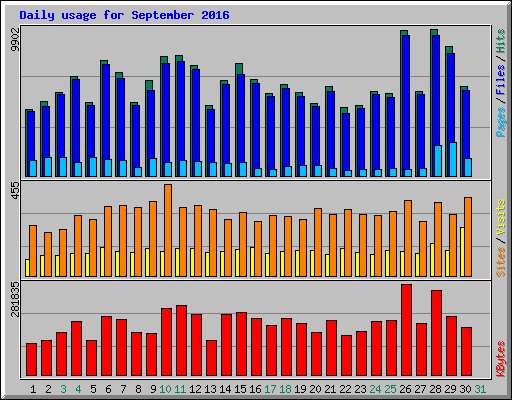Select the cyan Pages bar for day 28
The width and height of the screenshot is (512, 400).
[x=438, y=161]
